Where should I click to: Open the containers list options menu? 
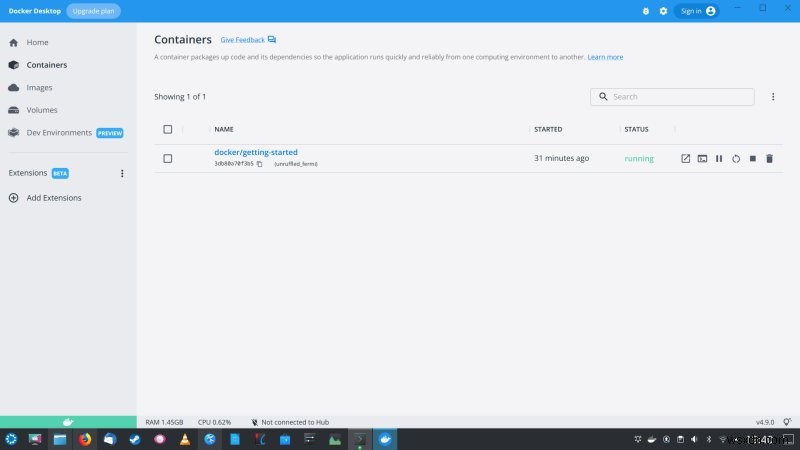pyautogui.click(x=772, y=96)
